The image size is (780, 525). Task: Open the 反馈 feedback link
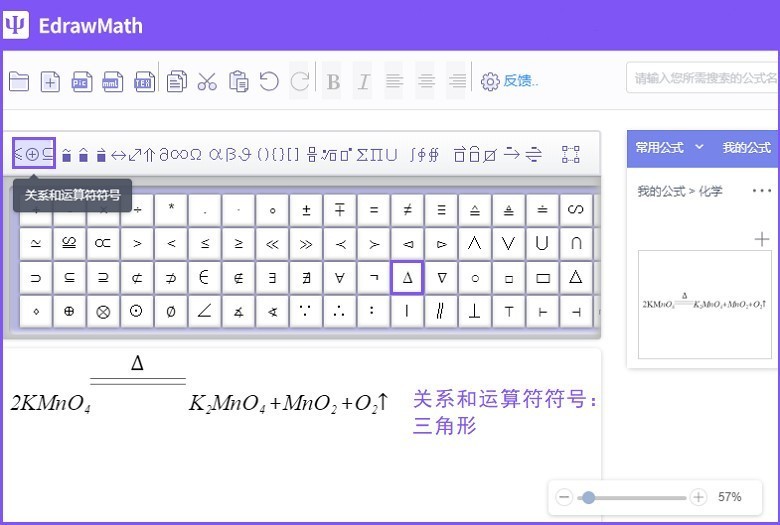pos(520,80)
